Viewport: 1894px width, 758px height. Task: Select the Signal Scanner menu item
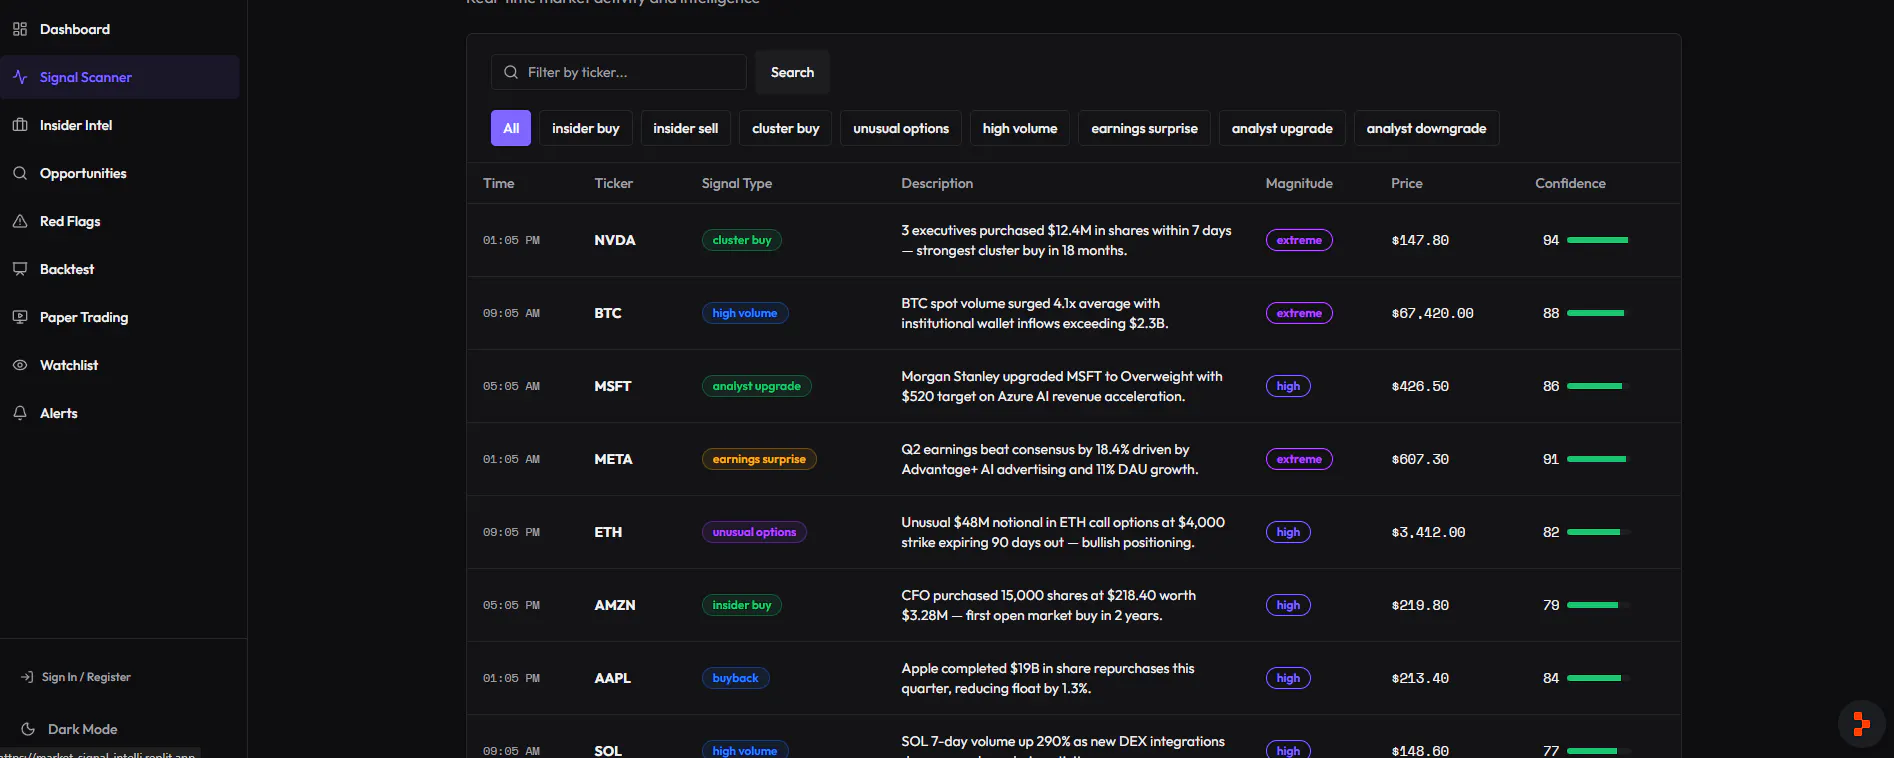[120, 77]
